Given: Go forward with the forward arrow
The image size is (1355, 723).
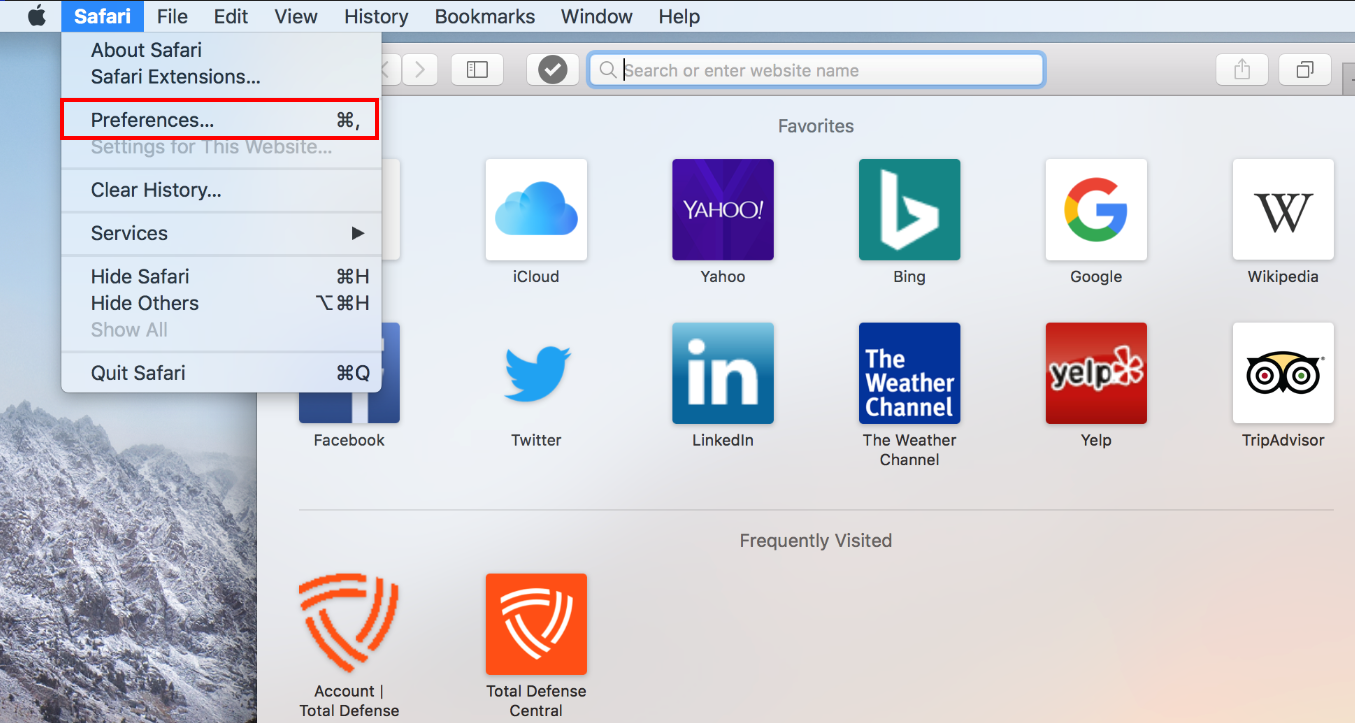Looking at the screenshot, I should coord(420,70).
